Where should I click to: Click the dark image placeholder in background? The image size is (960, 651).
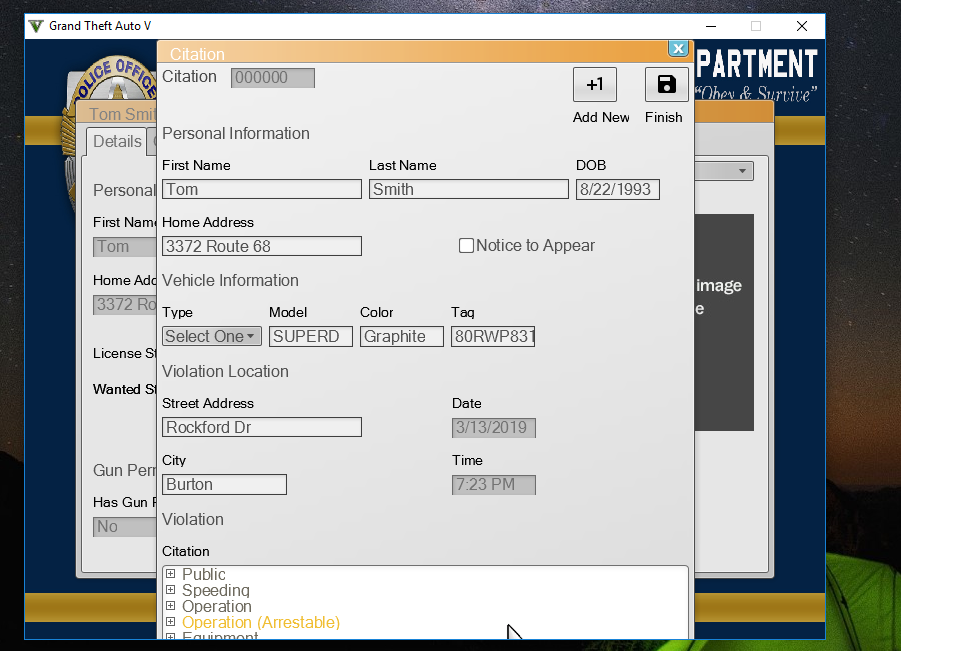coord(724,322)
